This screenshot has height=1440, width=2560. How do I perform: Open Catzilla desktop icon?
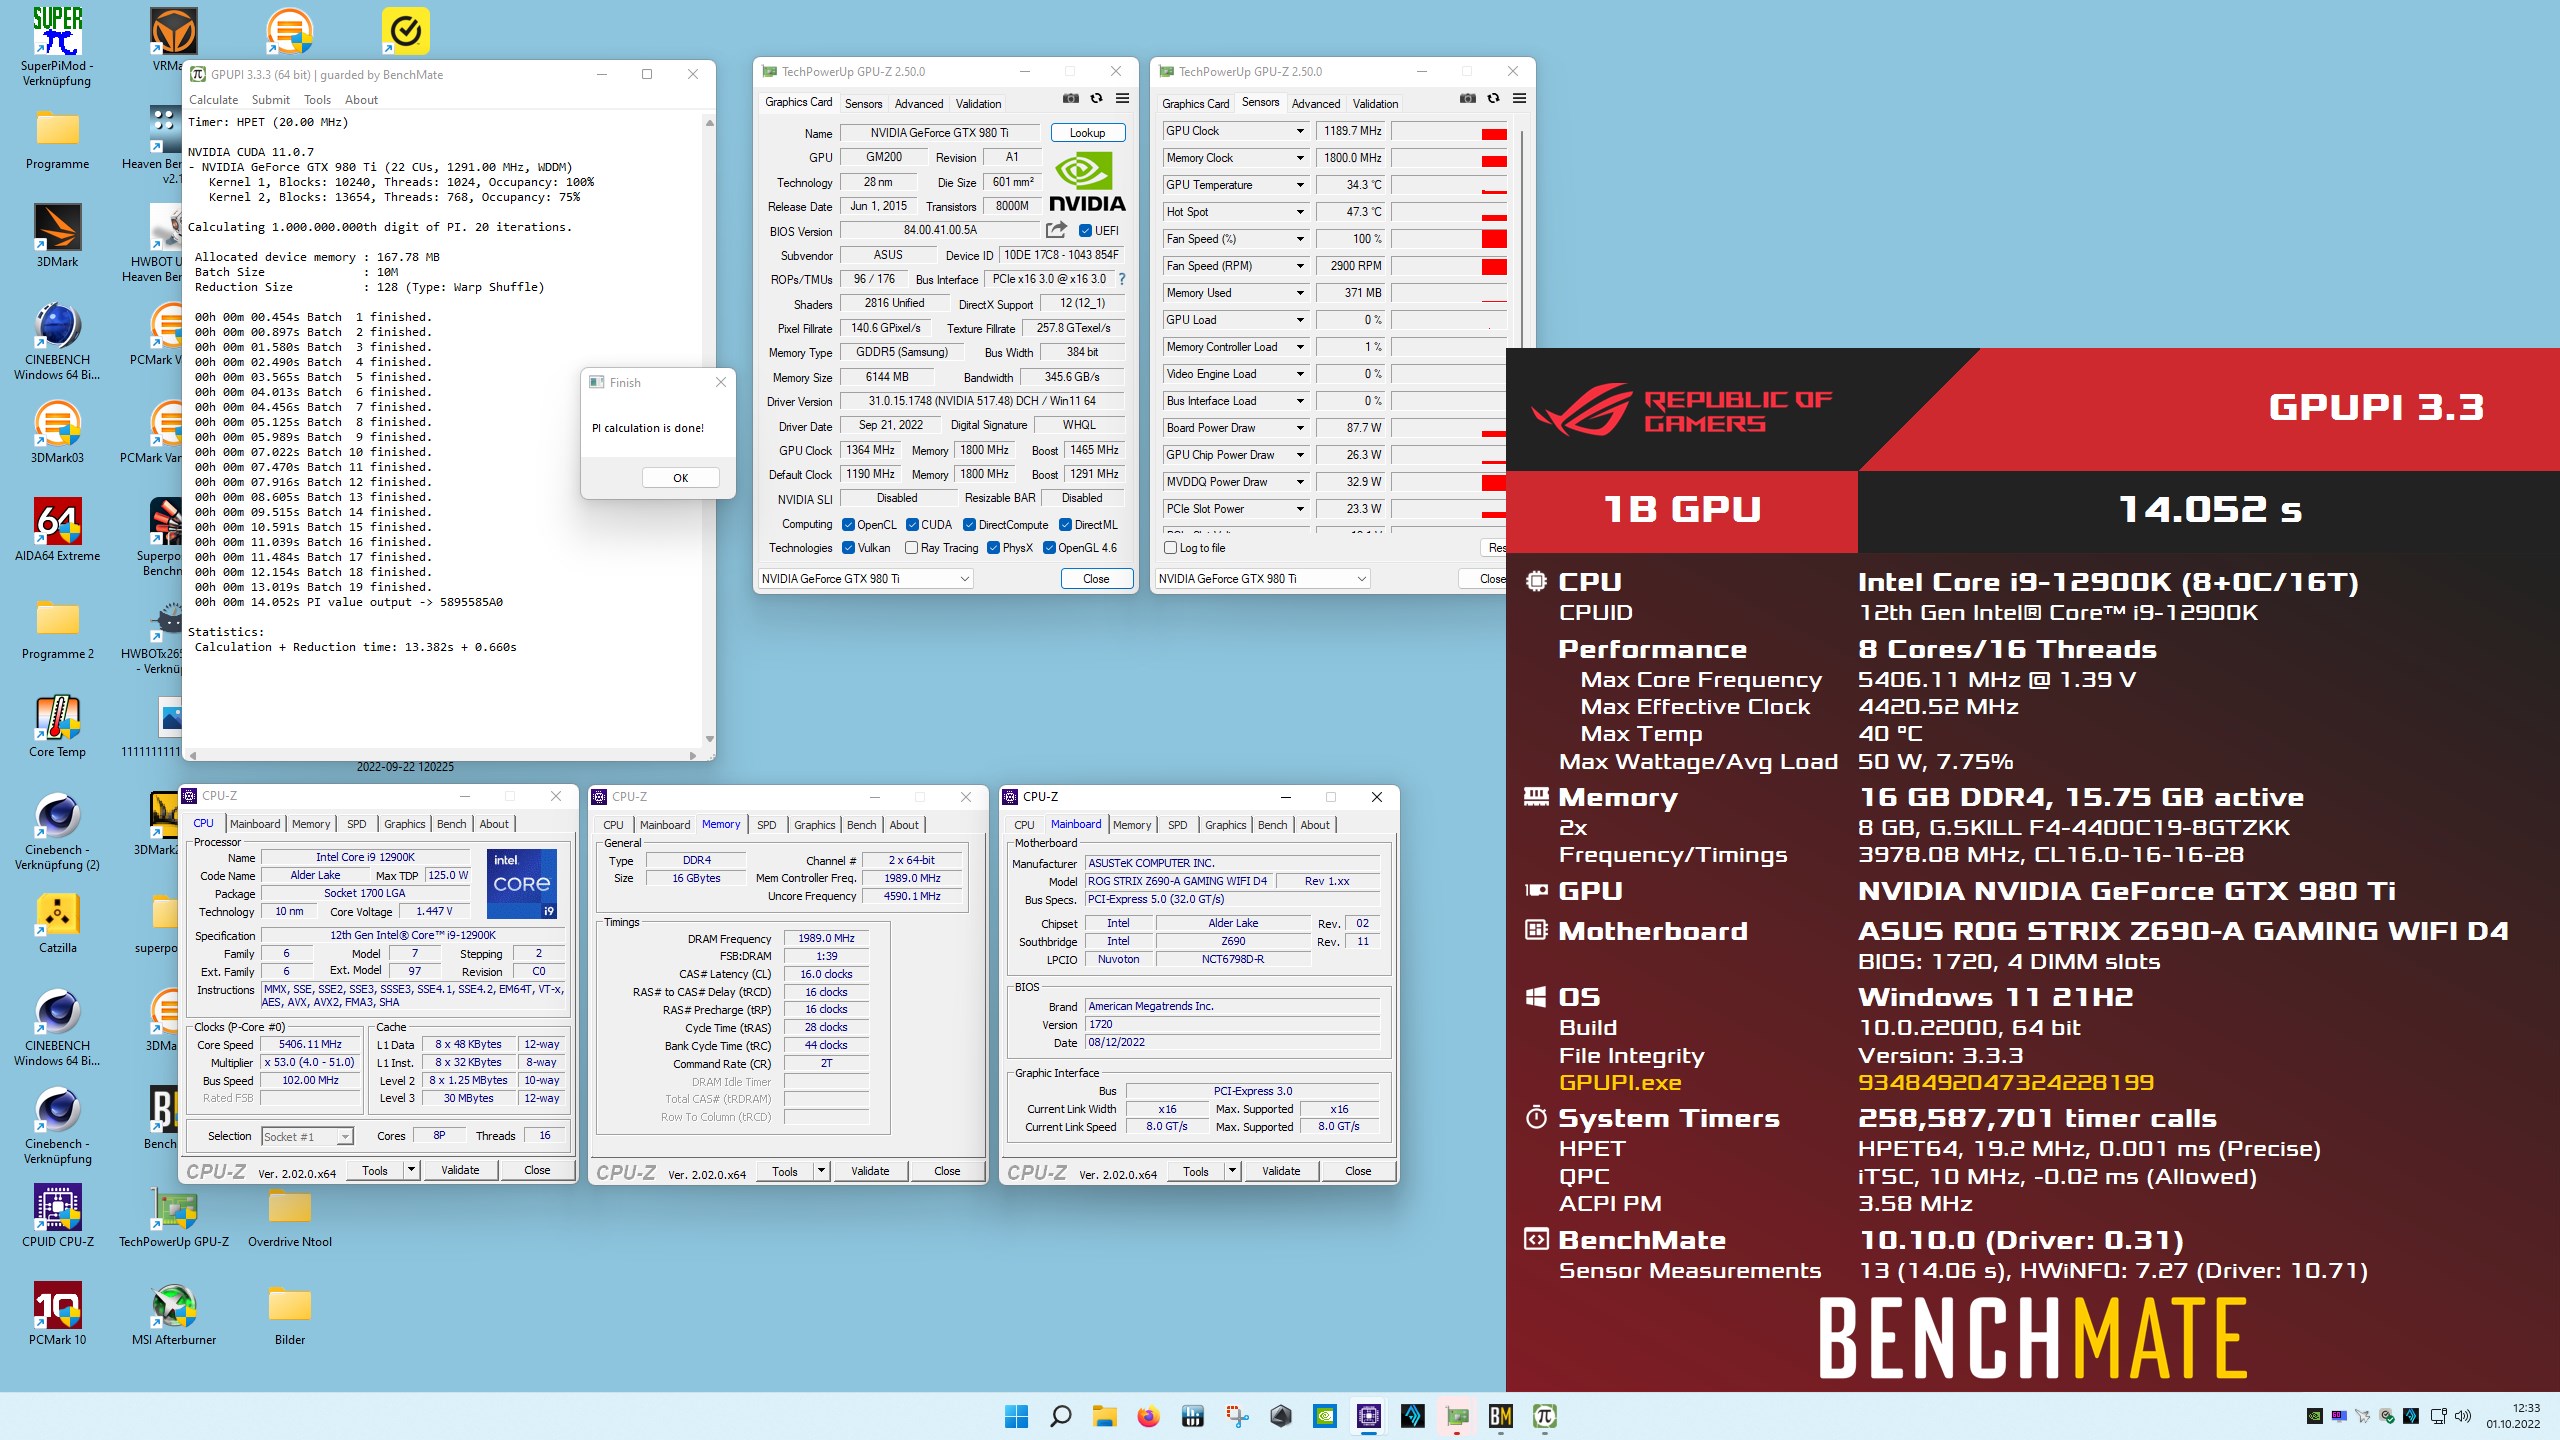(x=57, y=922)
